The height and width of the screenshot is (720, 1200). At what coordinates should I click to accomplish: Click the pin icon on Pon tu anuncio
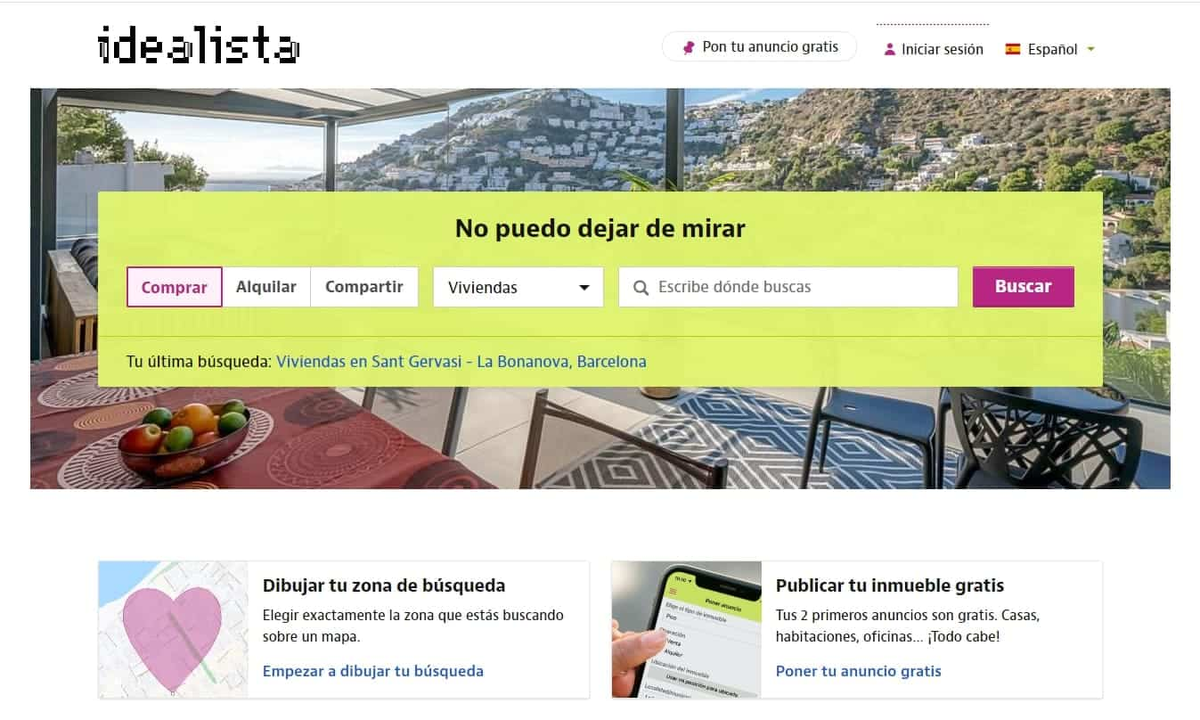688,47
